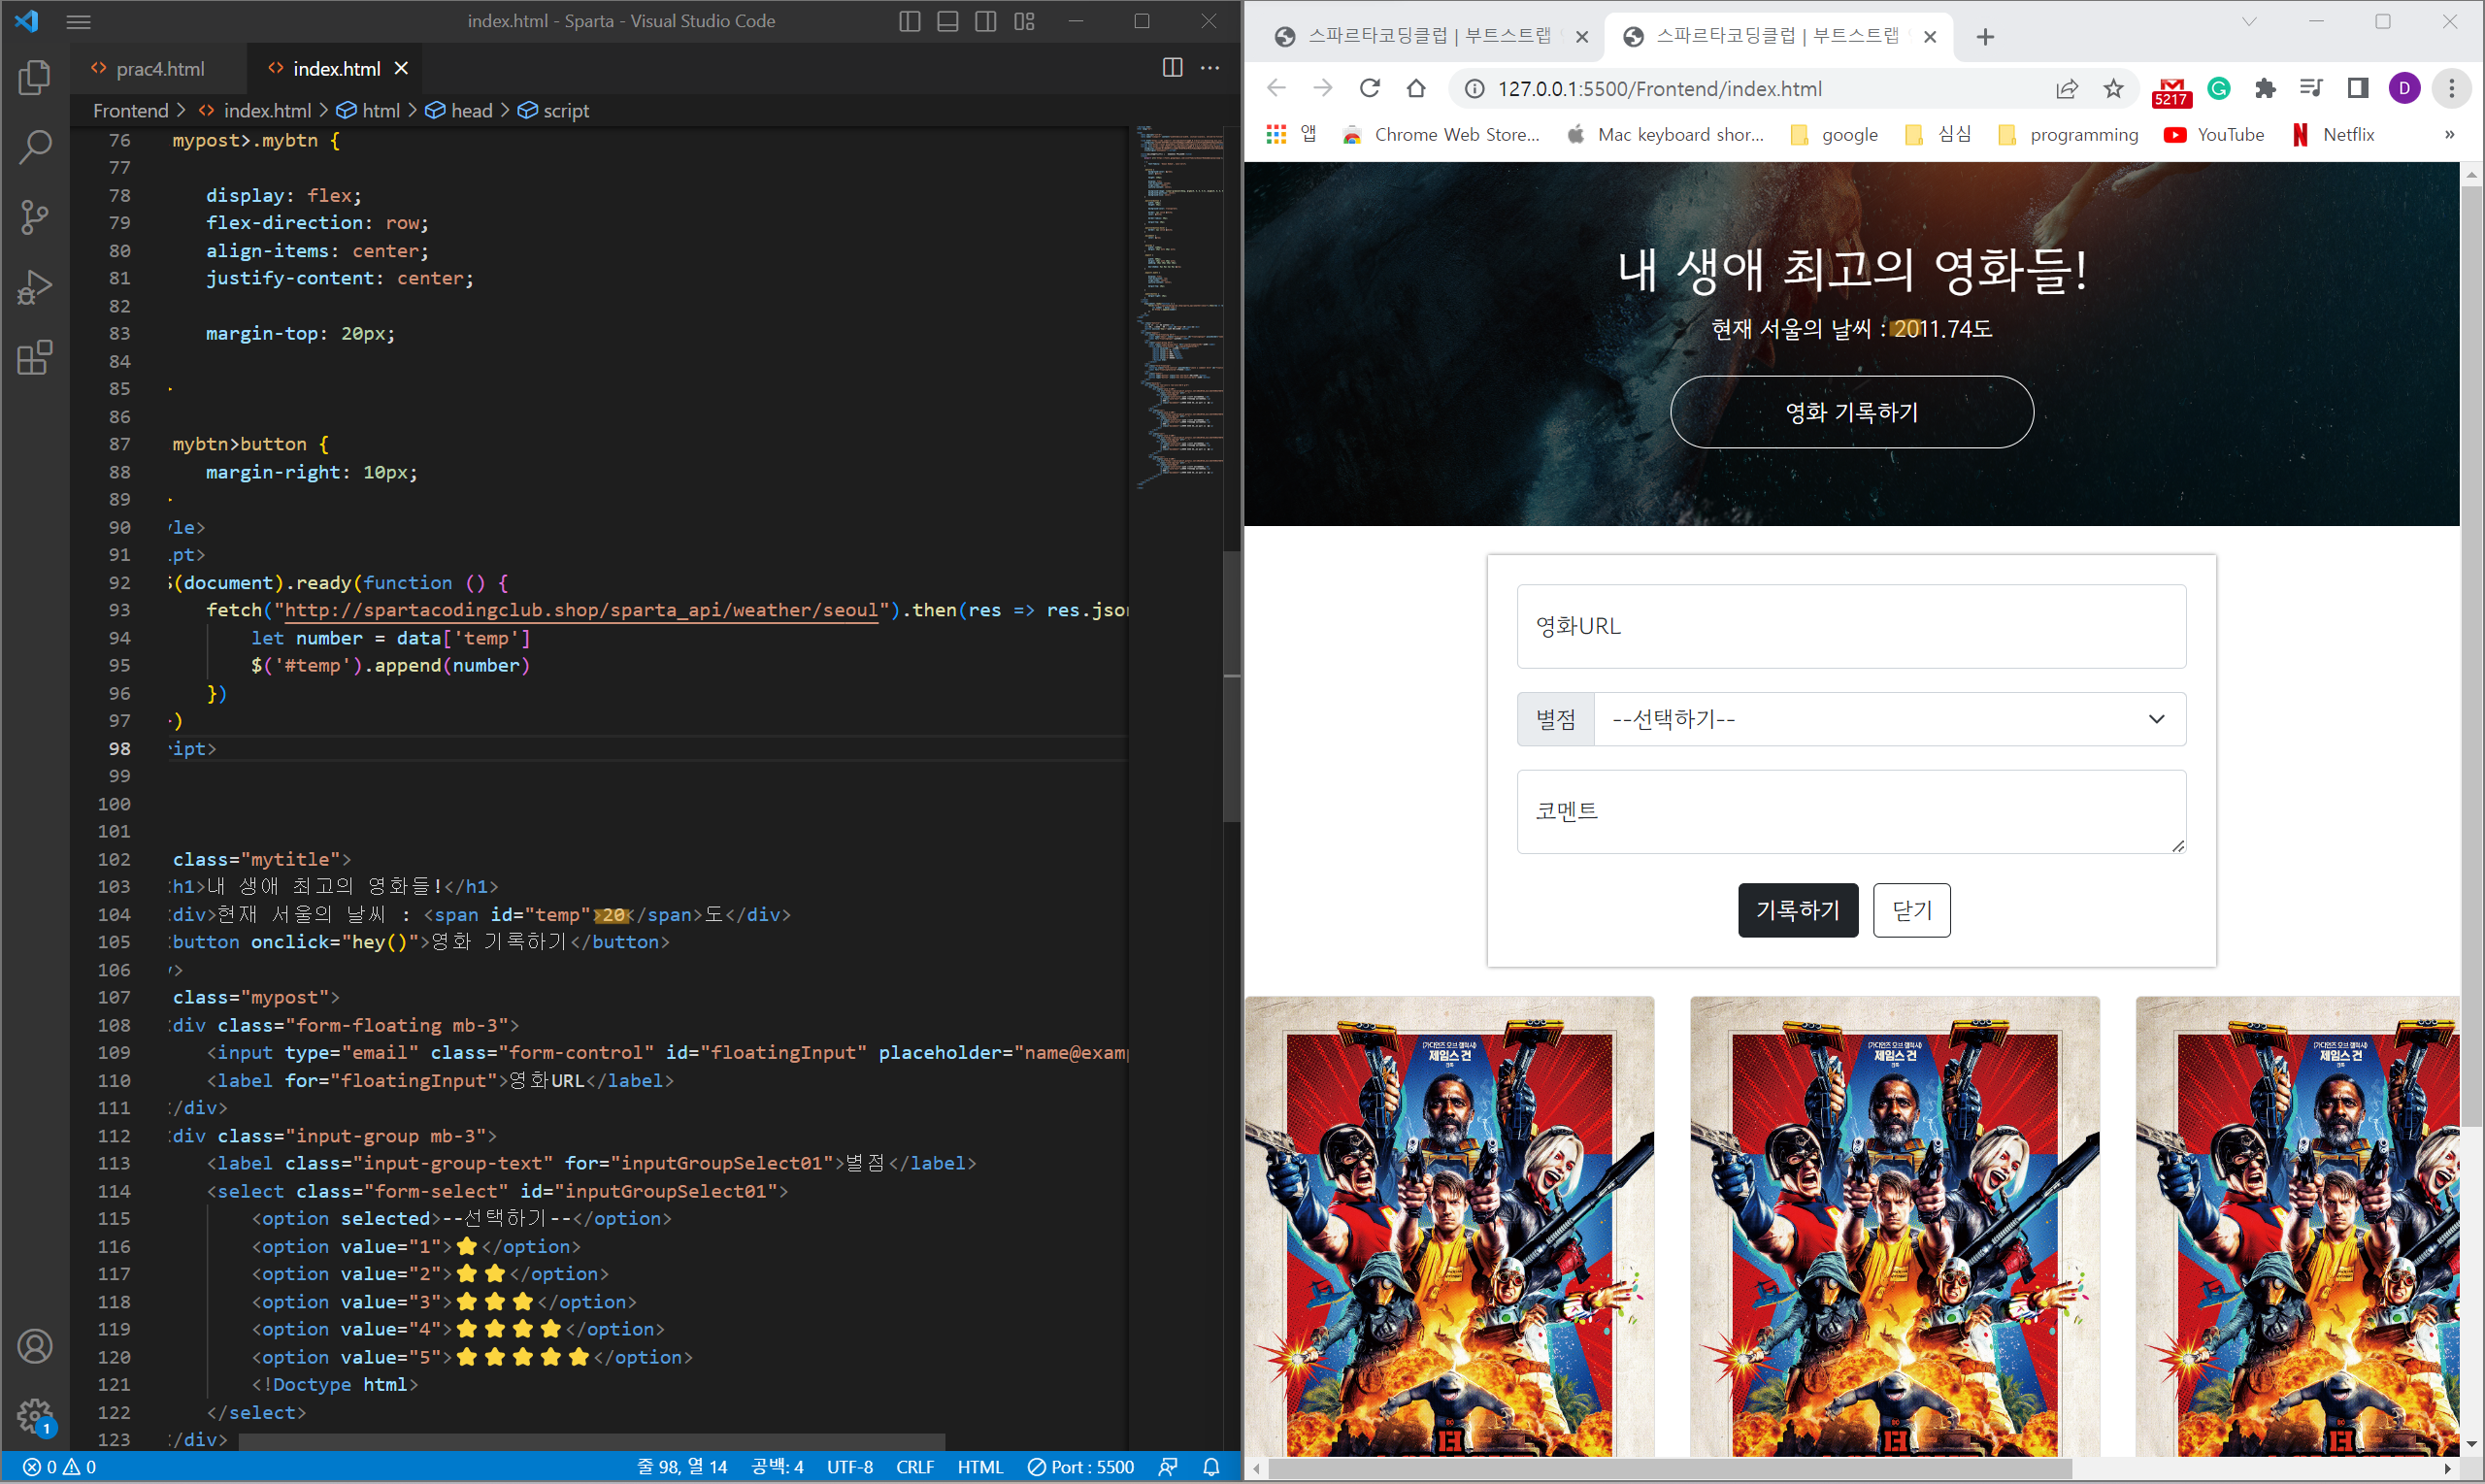The image size is (2485, 1484).
Task: Toggle the bottom panel layout icon
Action: point(948,21)
